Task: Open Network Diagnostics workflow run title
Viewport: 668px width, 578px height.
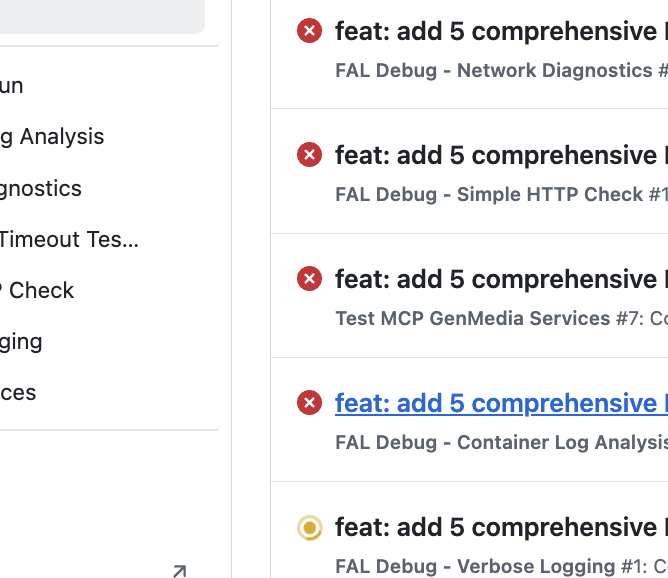Action: 501,31
